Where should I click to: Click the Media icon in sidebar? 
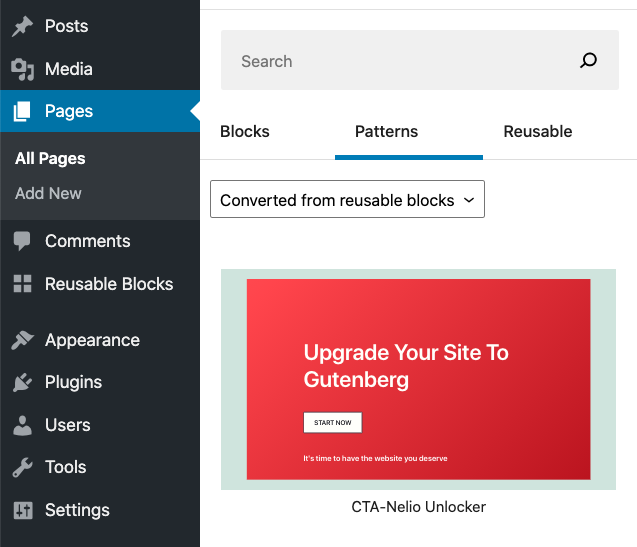point(22,69)
